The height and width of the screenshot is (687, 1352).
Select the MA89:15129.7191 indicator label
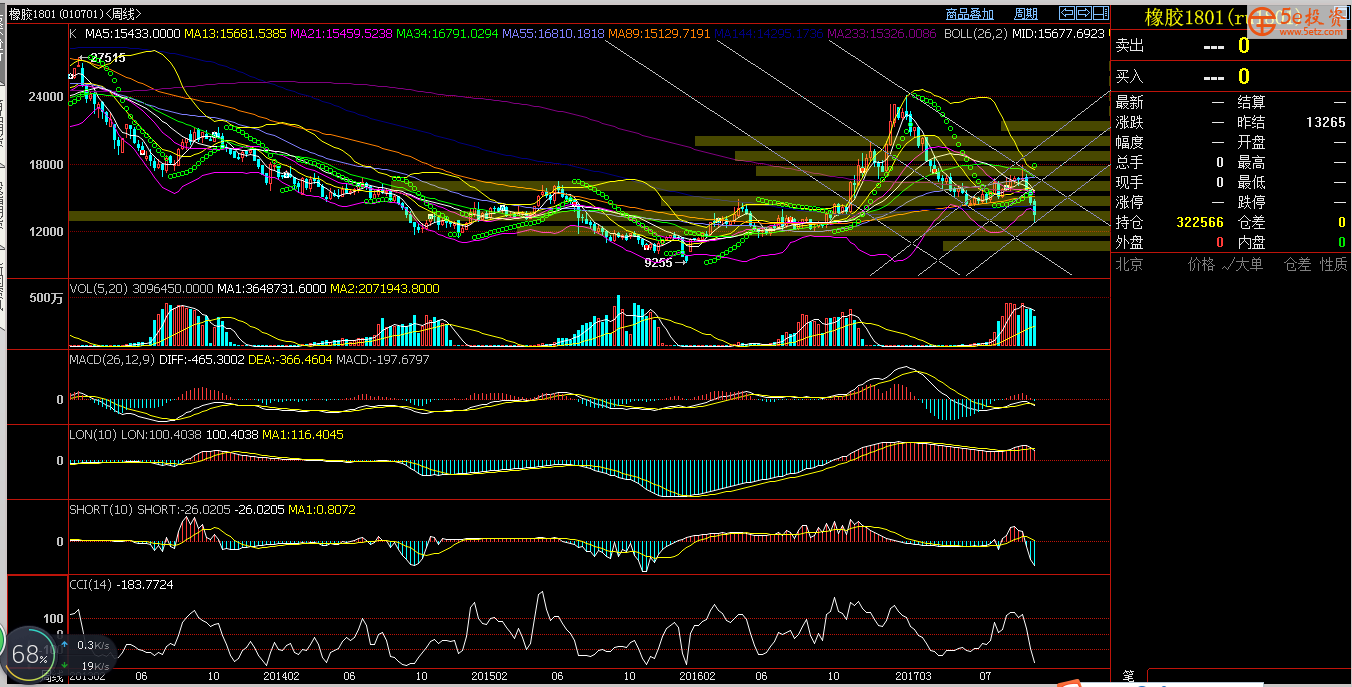[659, 33]
